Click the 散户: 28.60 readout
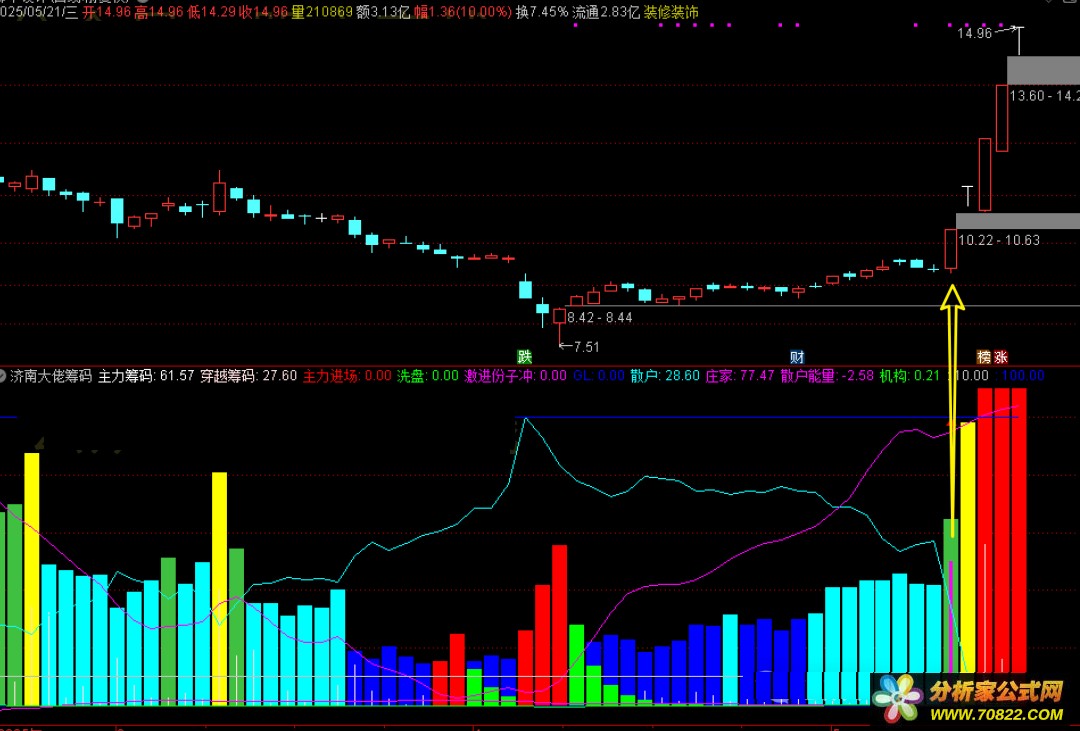 pos(665,375)
